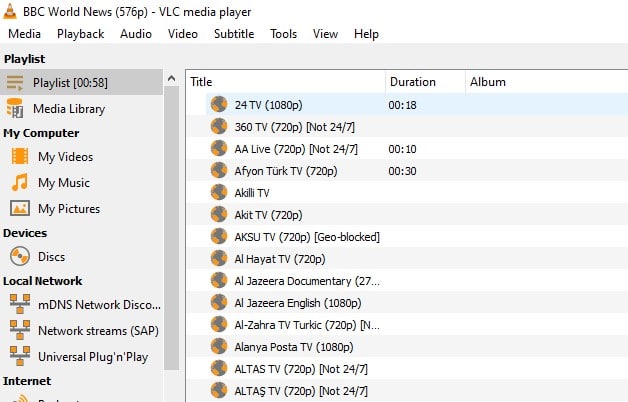Open the Video menu

point(183,34)
